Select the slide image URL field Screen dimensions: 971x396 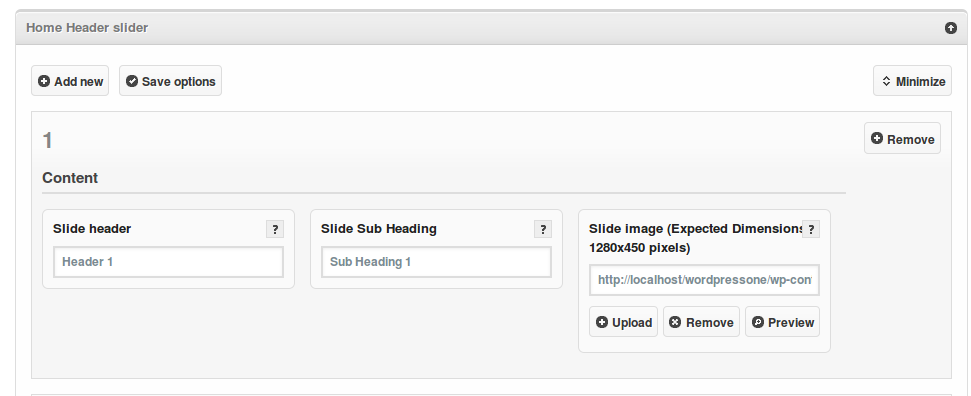point(704,280)
